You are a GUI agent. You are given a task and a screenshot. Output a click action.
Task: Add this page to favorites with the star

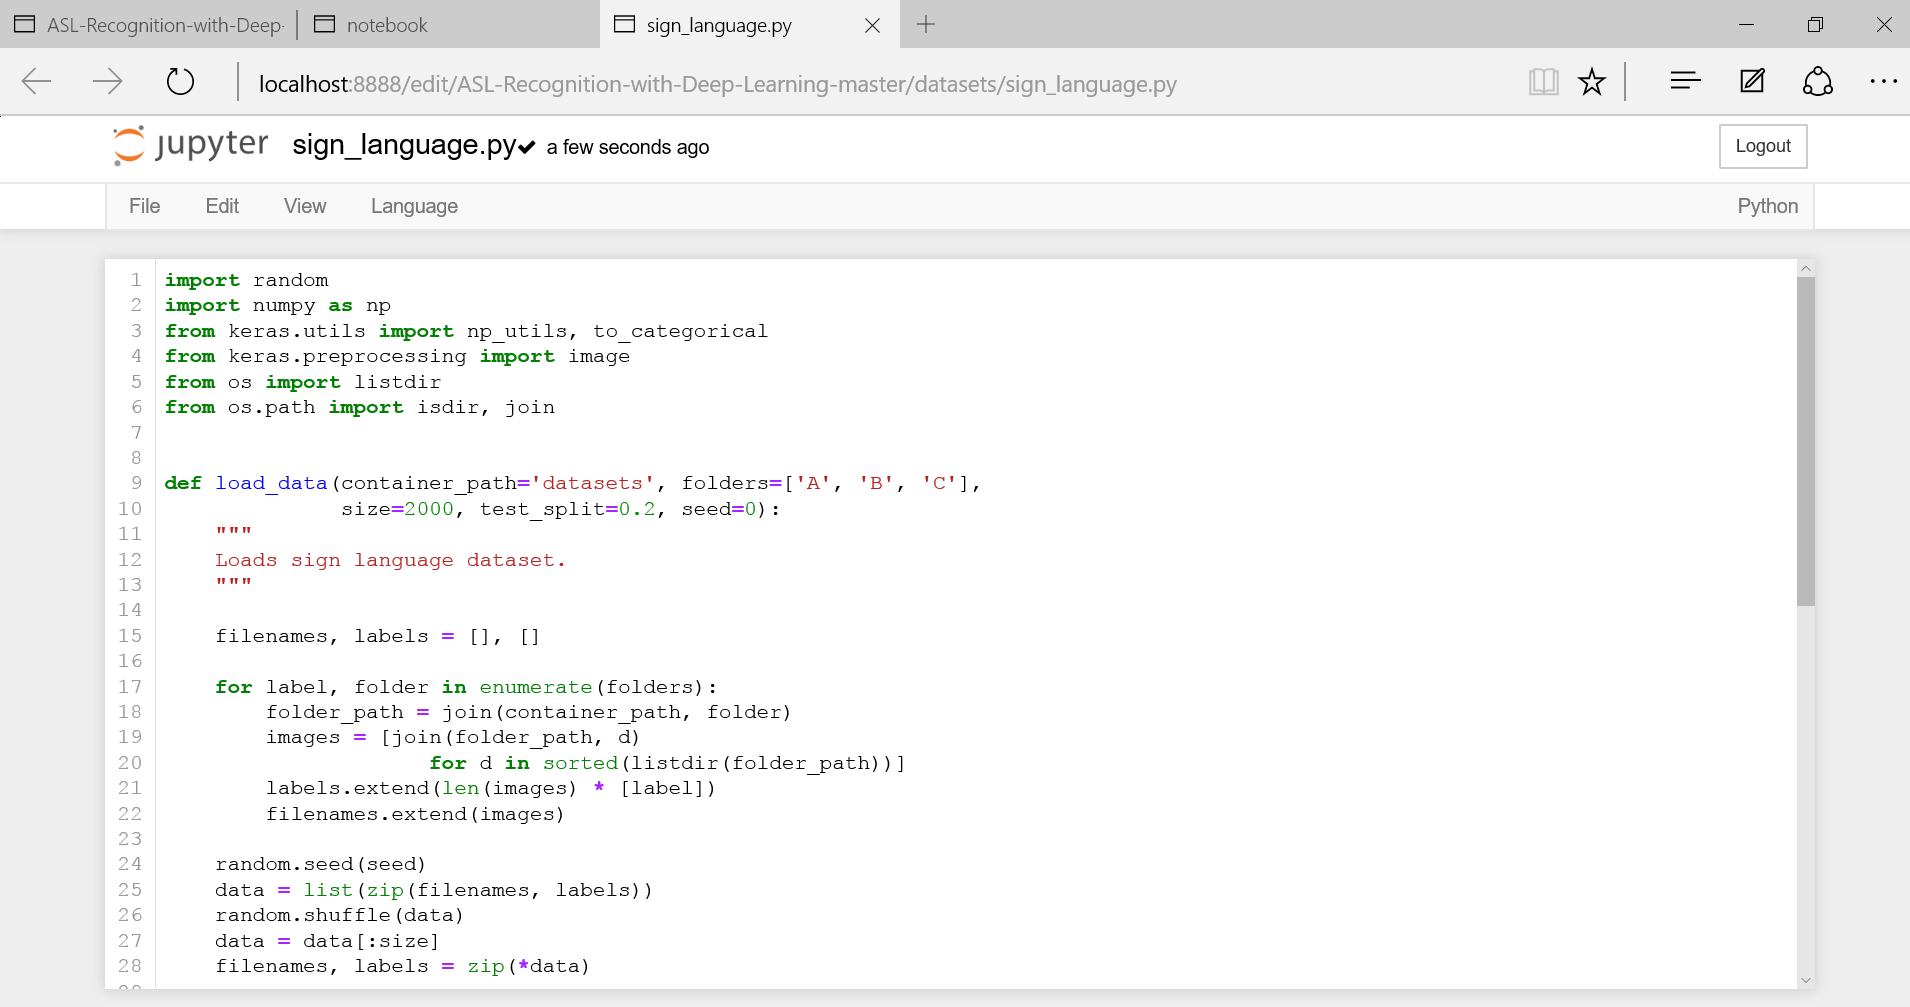[1590, 82]
